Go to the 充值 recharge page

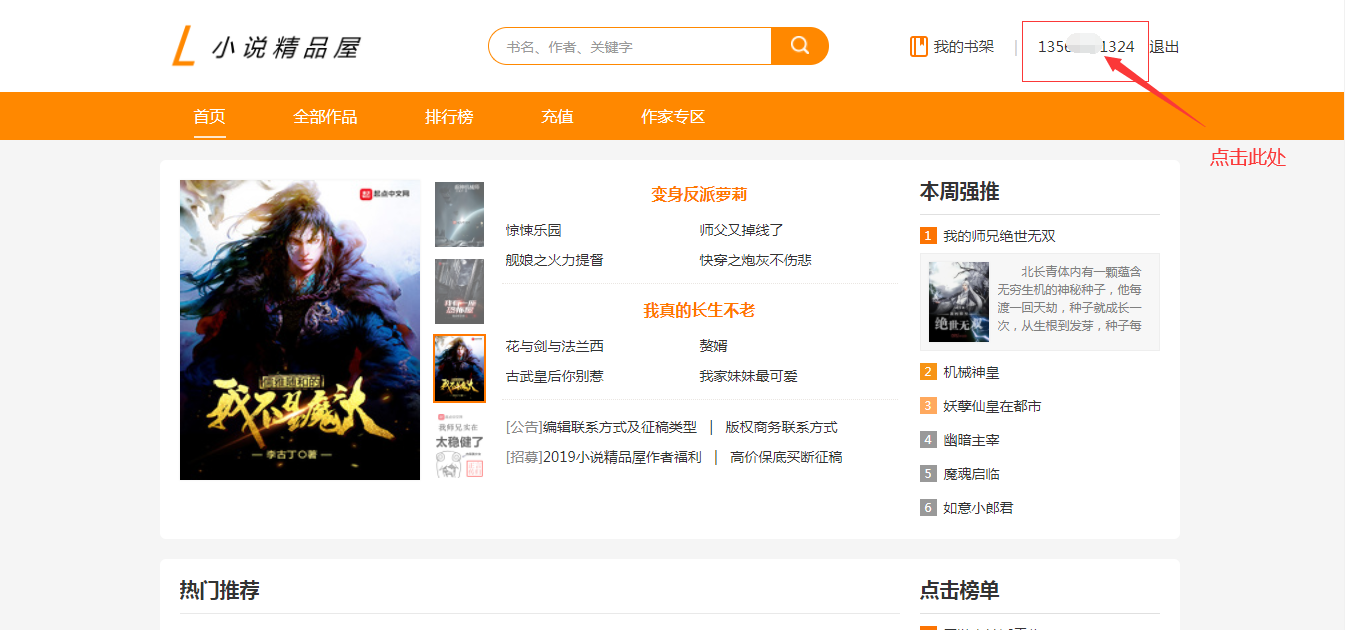click(x=557, y=117)
